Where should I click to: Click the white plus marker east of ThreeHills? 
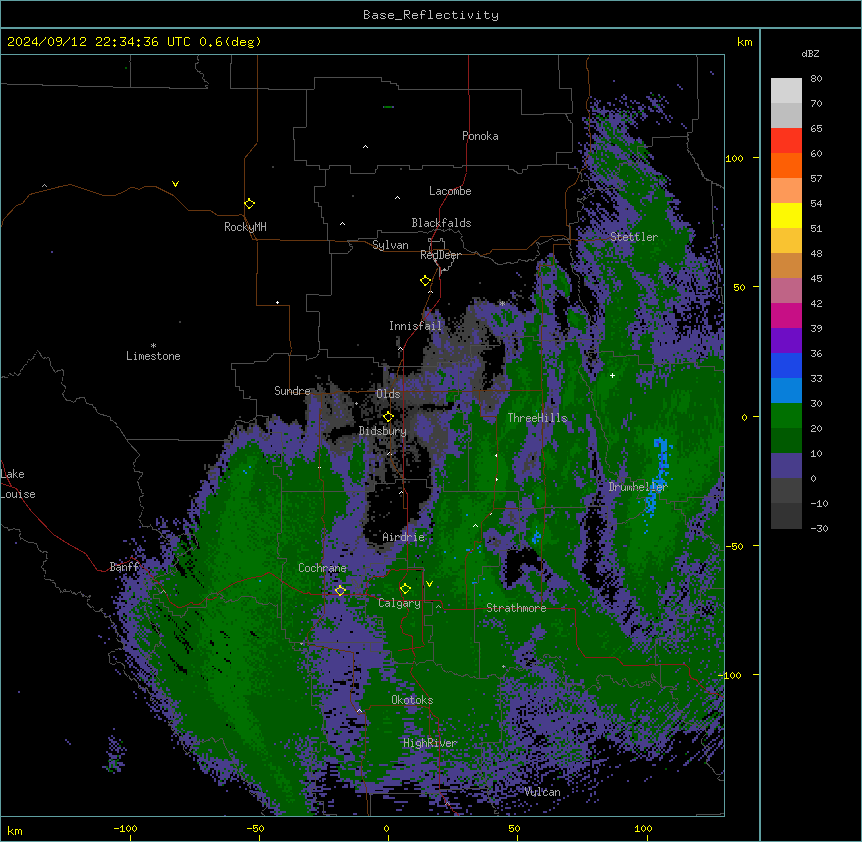612,375
